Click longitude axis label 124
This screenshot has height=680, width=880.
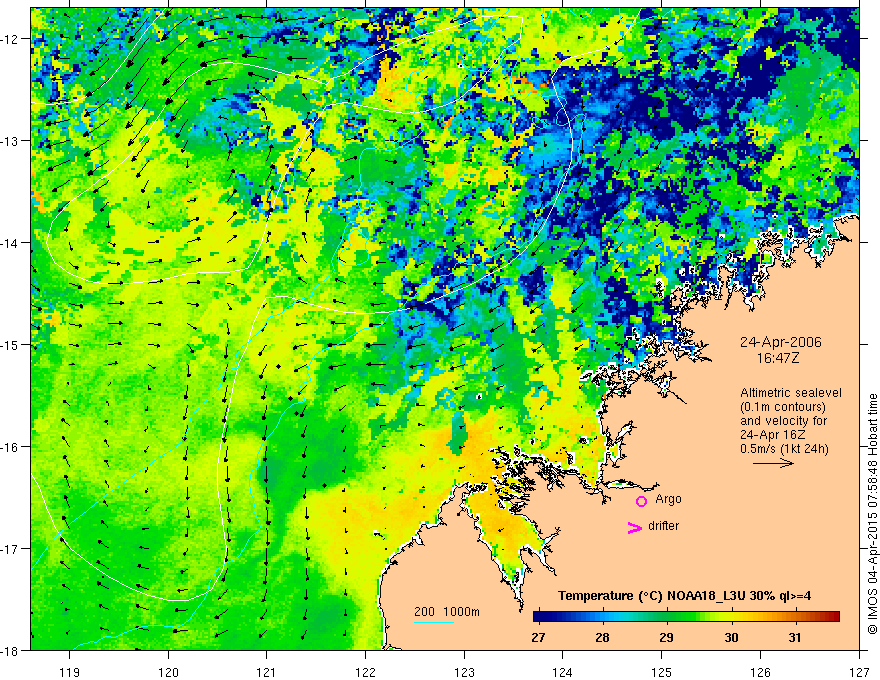click(x=563, y=672)
